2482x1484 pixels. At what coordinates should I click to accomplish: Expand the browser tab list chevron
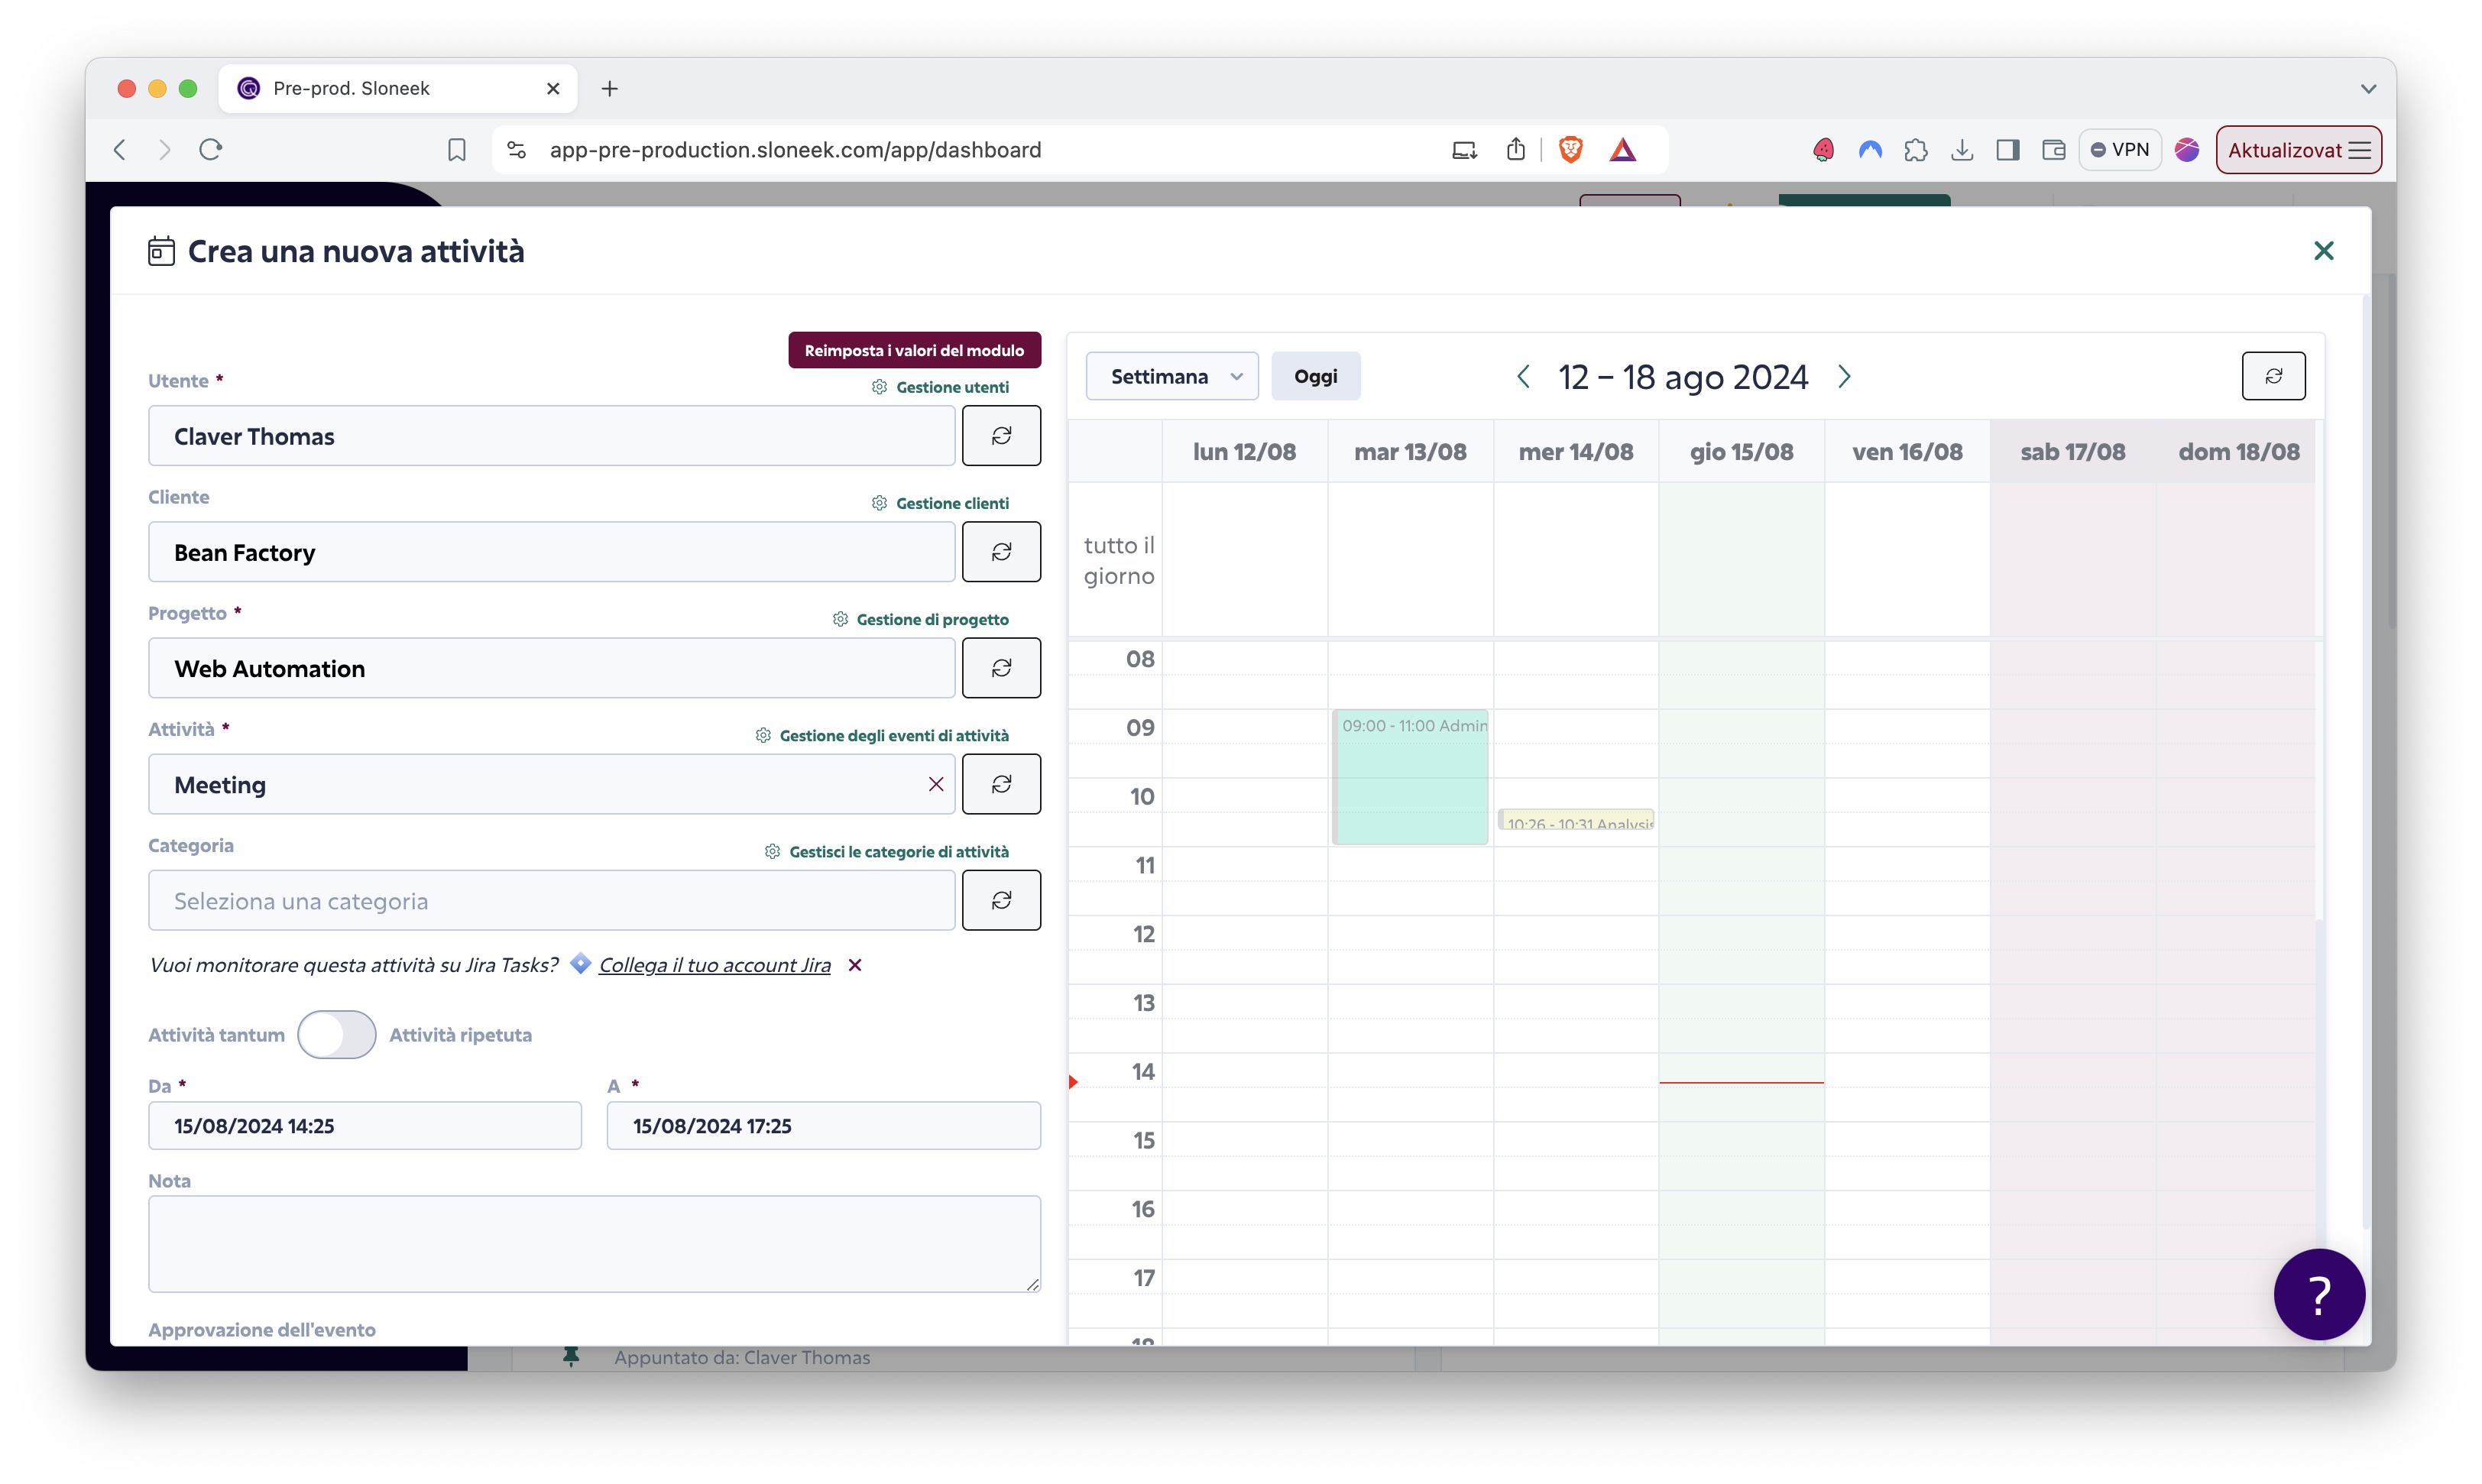pos(2368,89)
